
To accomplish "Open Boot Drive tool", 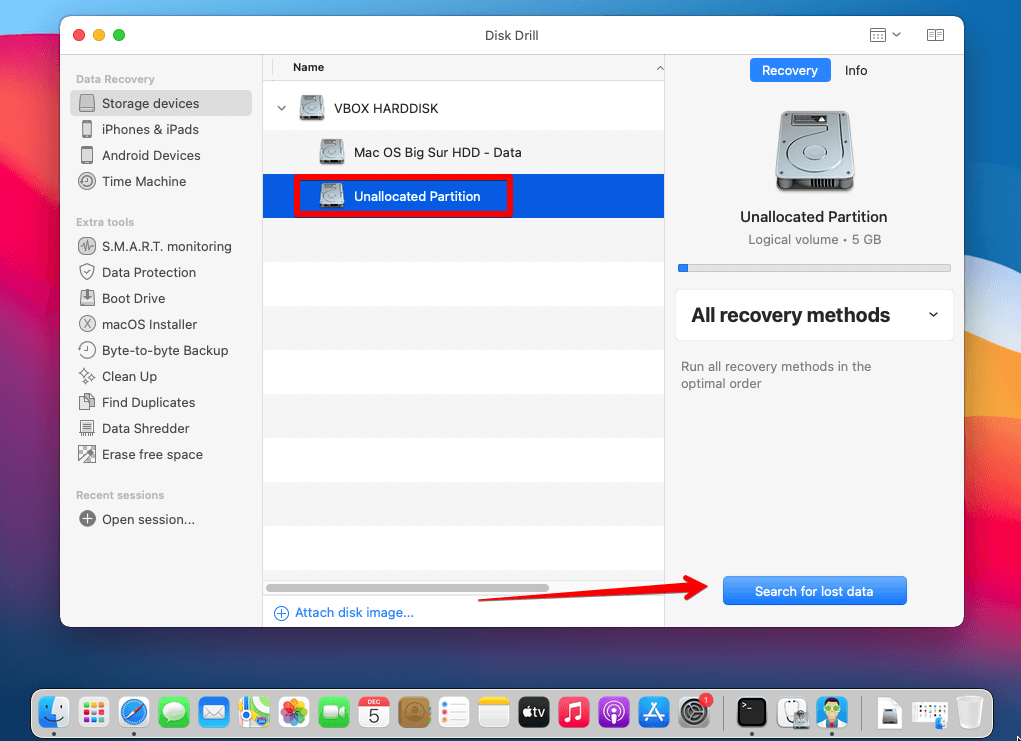I will point(133,298).
